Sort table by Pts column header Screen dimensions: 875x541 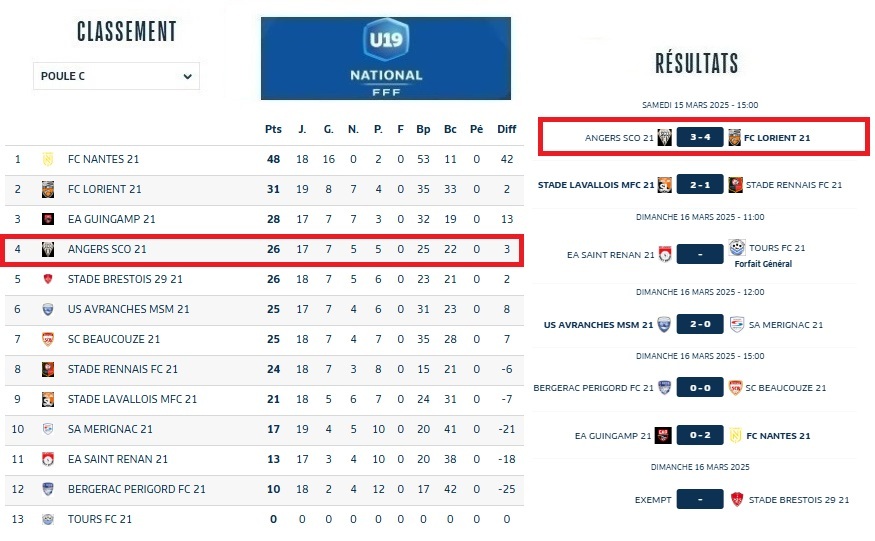coord(273,129)
